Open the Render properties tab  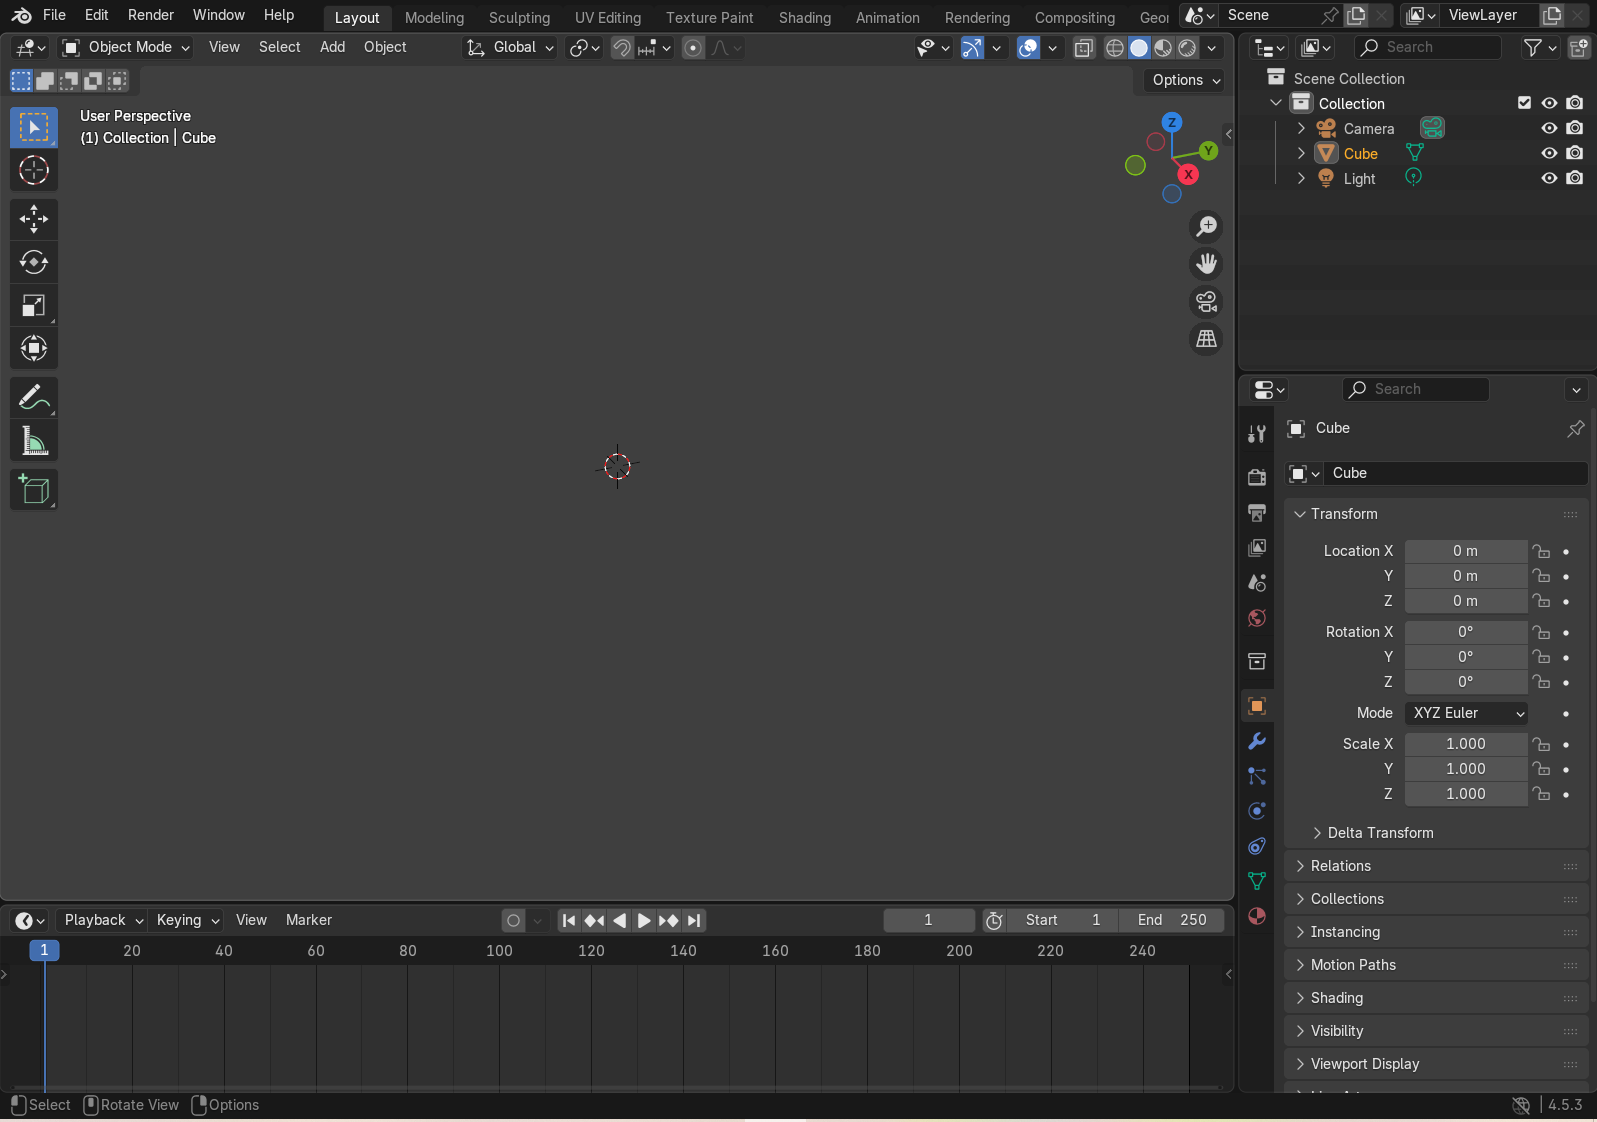(x=1257, y=477)
